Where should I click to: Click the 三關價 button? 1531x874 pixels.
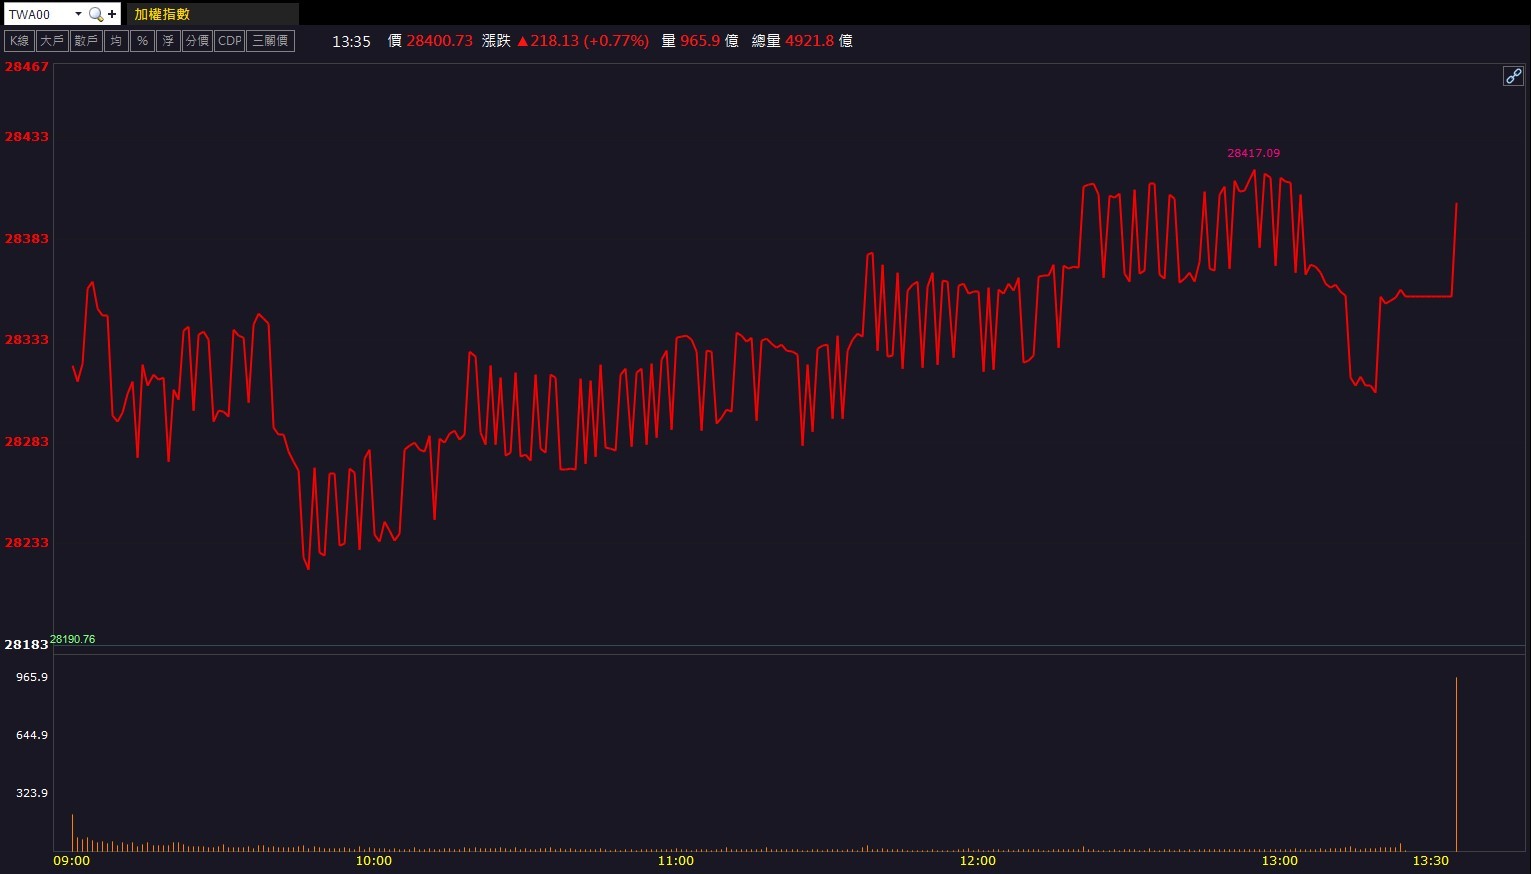[270, 41]
